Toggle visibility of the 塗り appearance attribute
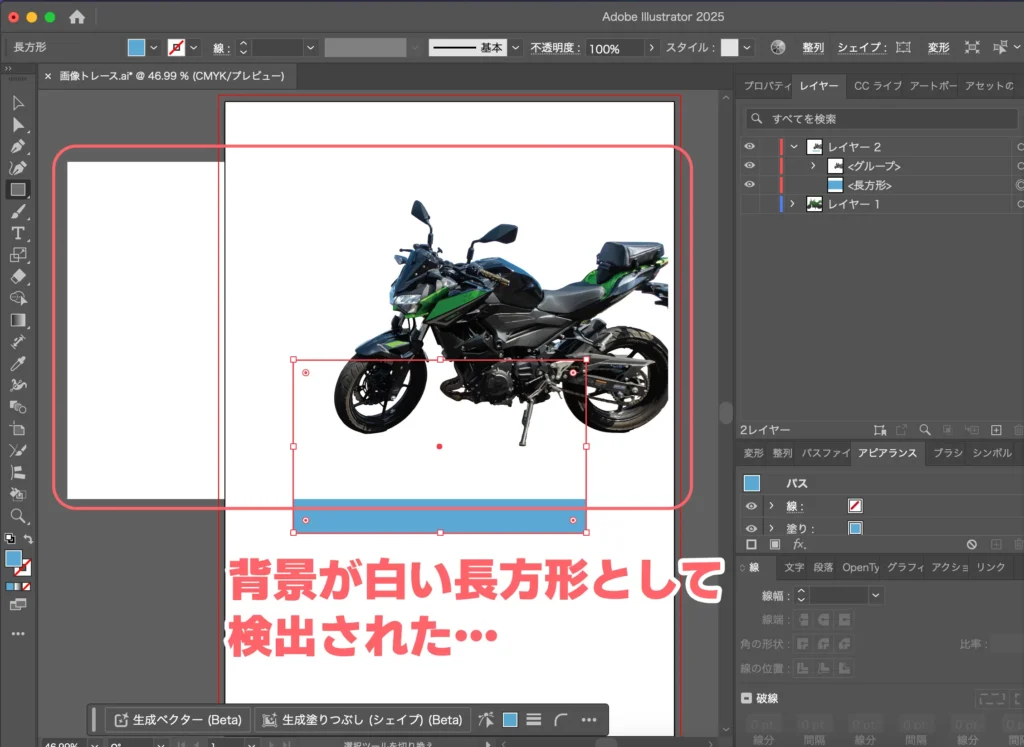Image resolution: width=1024 pixels, height=747 pixels. (751, 529)
